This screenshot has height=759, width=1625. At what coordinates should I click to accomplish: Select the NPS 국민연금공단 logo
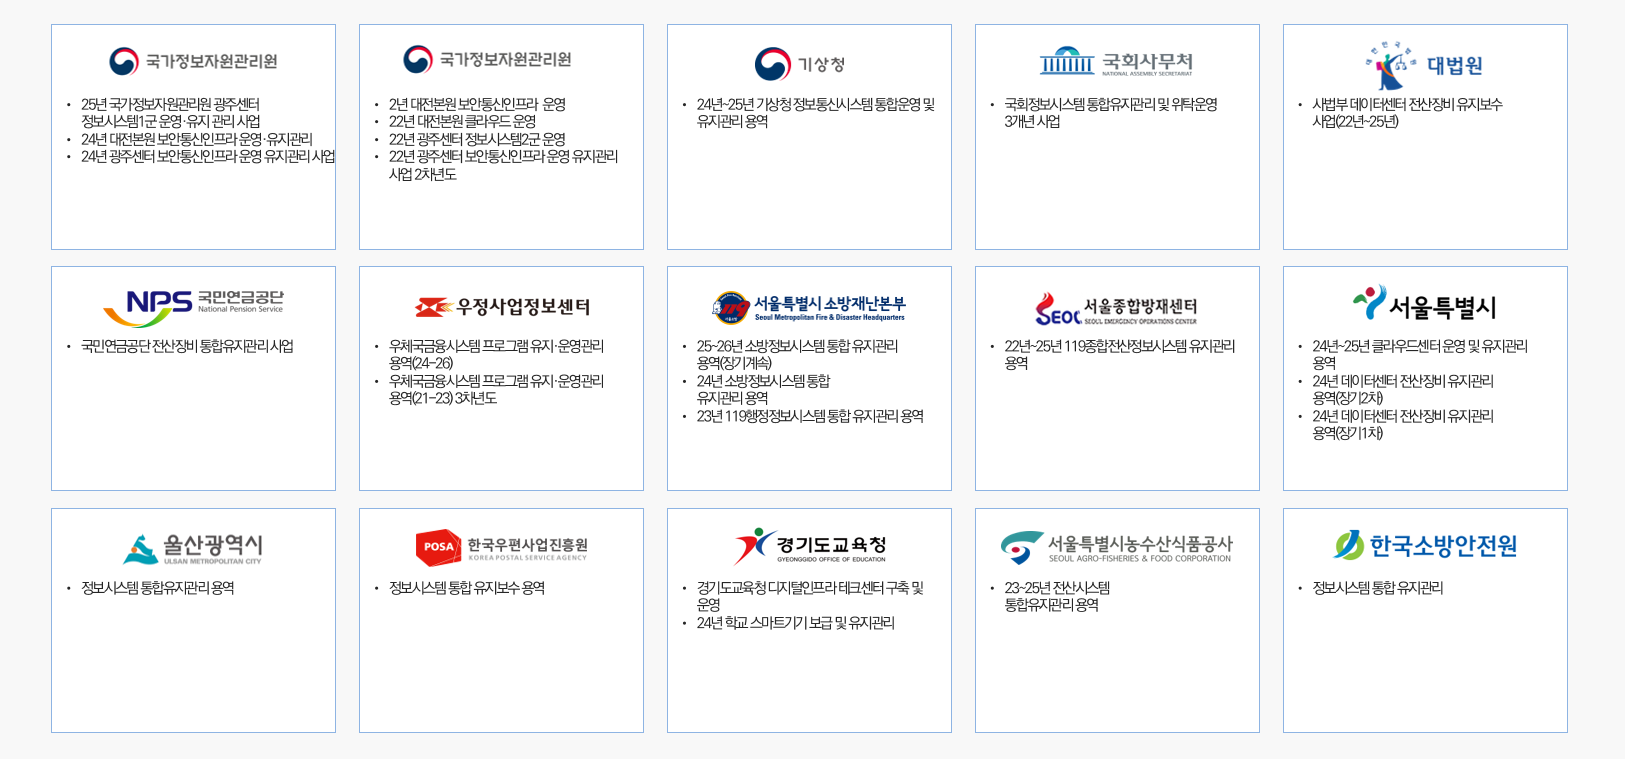coord(193,308)
